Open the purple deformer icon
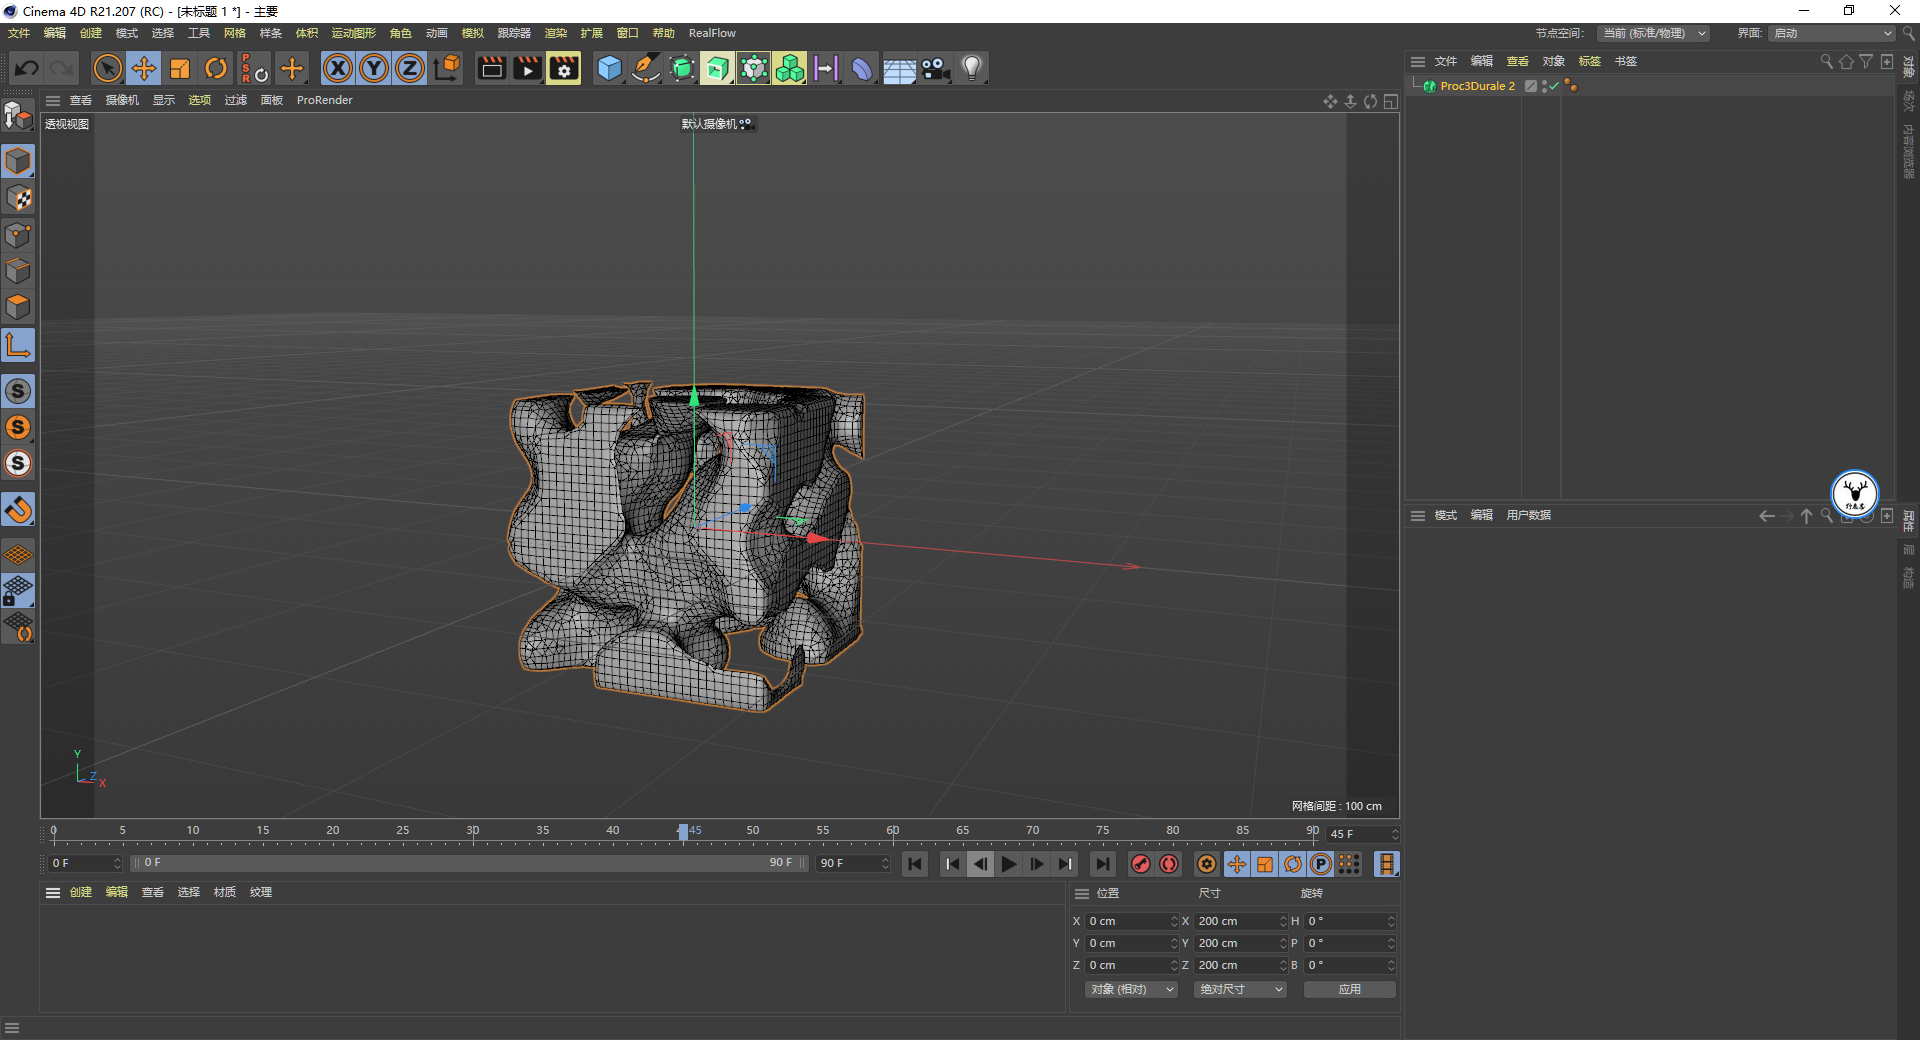 (862, 68)
